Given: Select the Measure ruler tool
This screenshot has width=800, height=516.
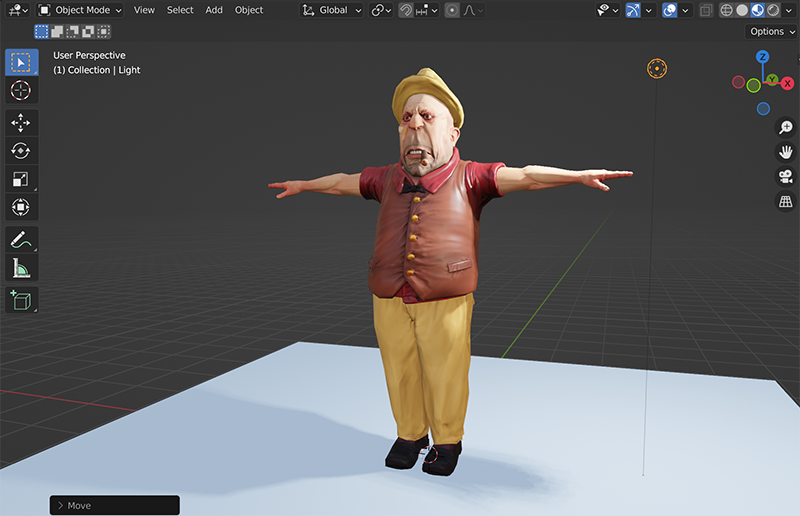Looking at the screenshot, I should pos(21,267).
